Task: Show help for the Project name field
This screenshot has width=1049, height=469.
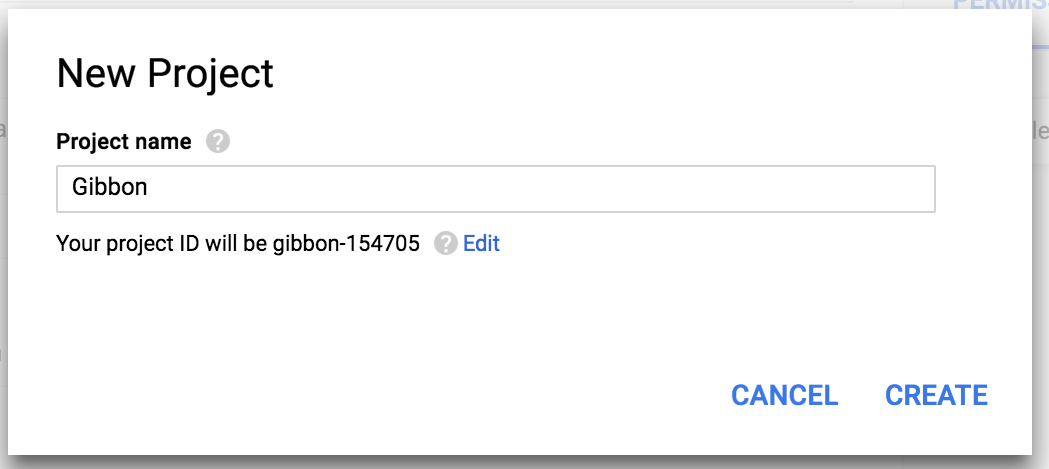Action: pyautogui.click(x=217, y=142)
